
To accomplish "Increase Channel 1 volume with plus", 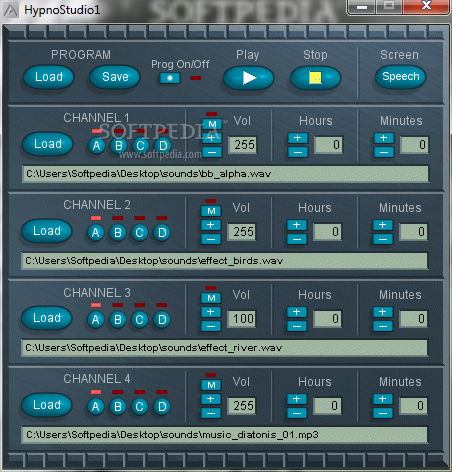I will click(212, 138).
